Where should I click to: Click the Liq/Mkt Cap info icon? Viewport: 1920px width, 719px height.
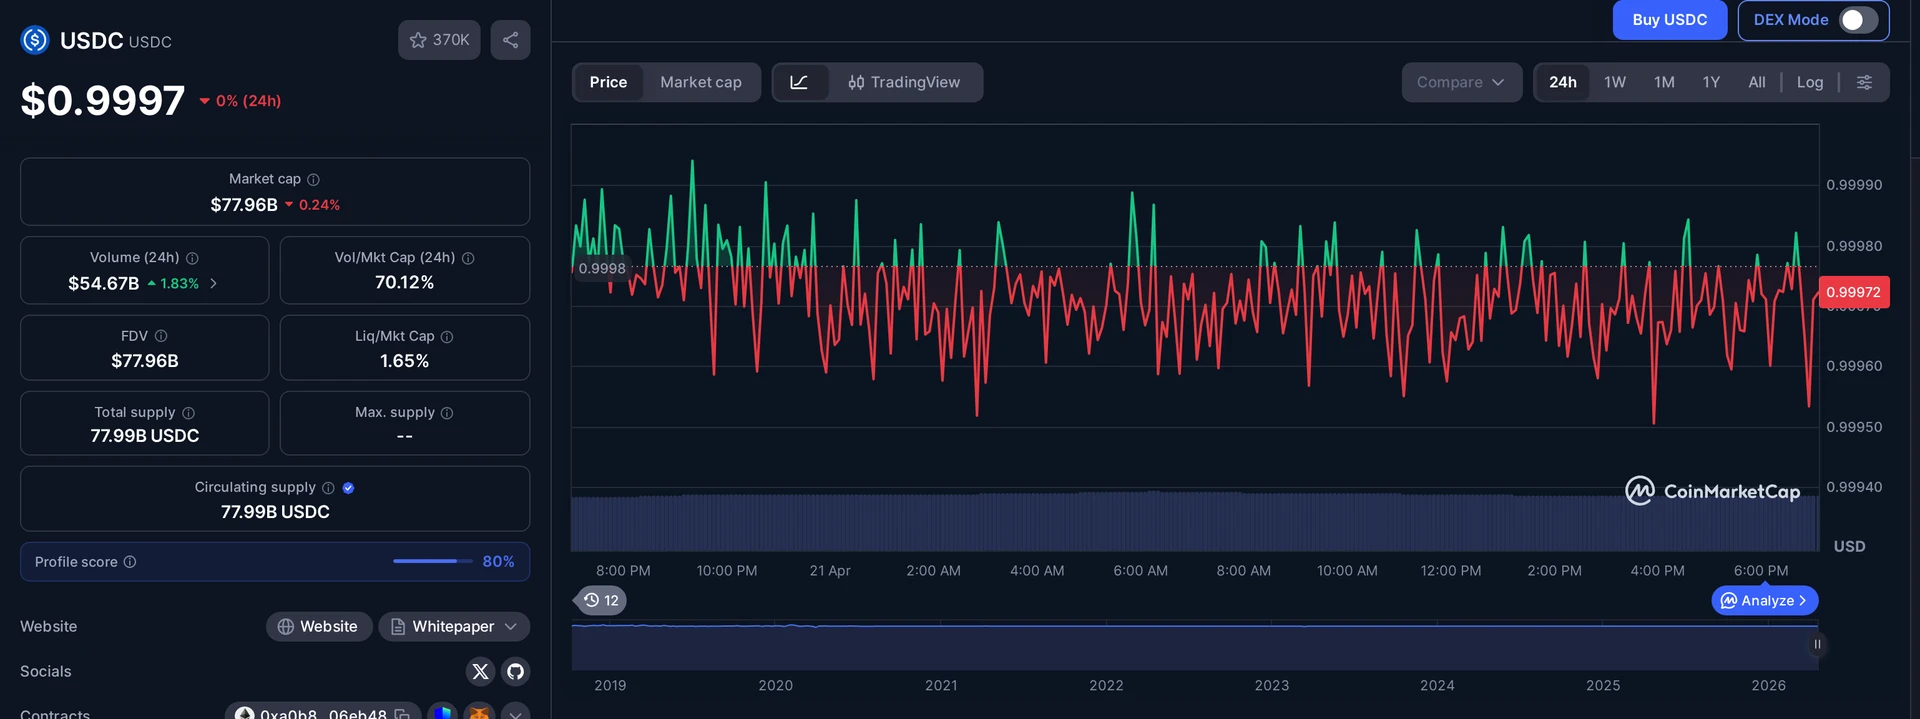[447, 337]
